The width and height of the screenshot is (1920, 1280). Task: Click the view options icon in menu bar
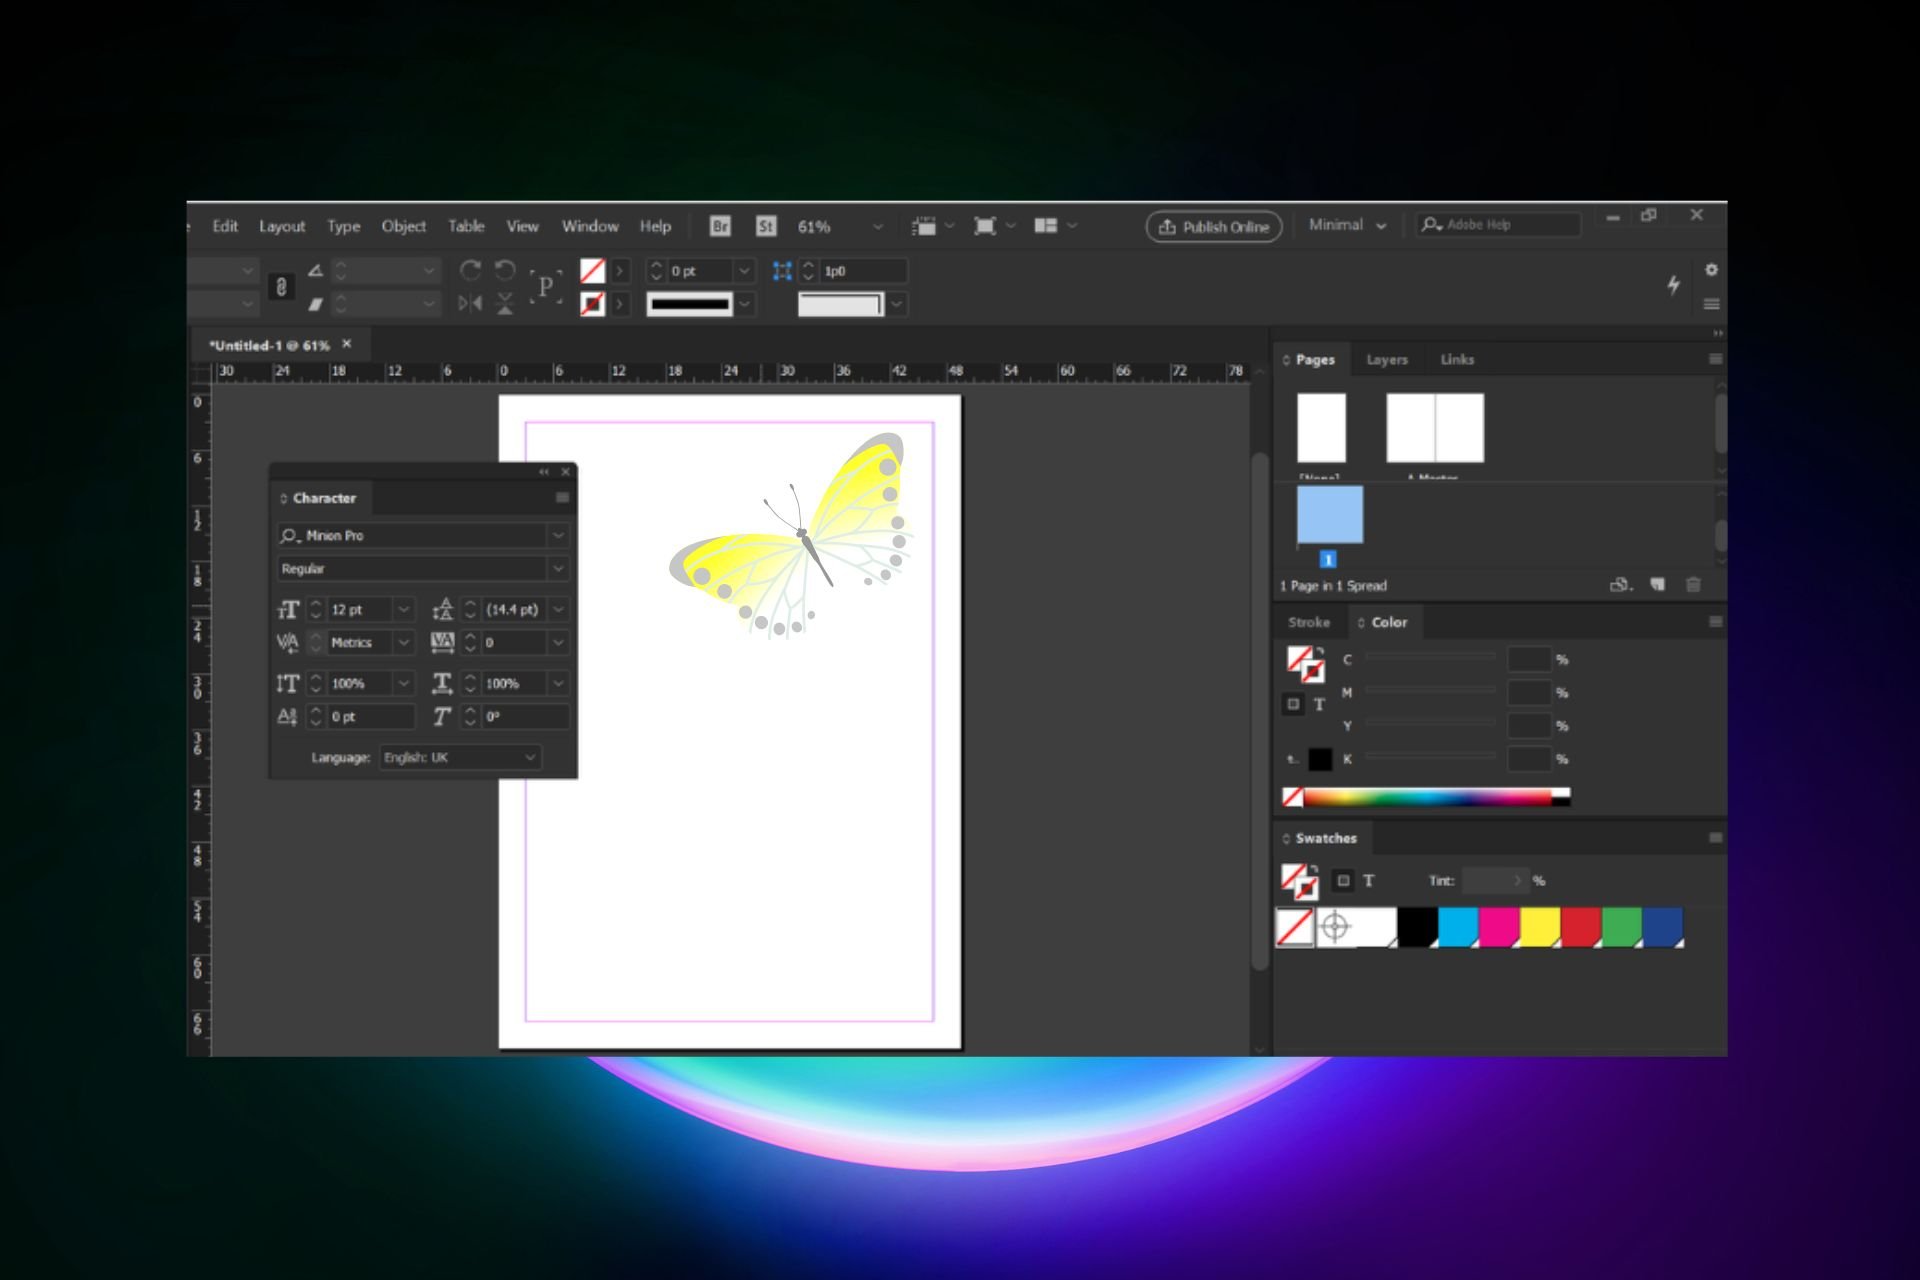924,226
